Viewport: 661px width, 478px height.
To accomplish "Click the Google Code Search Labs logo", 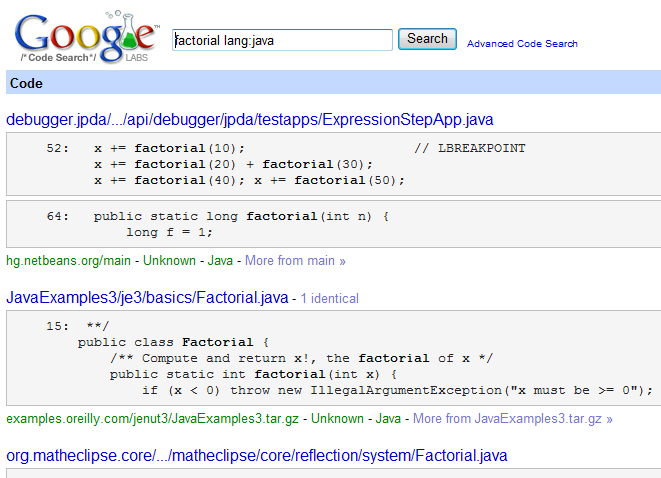I will coord(87,38).
